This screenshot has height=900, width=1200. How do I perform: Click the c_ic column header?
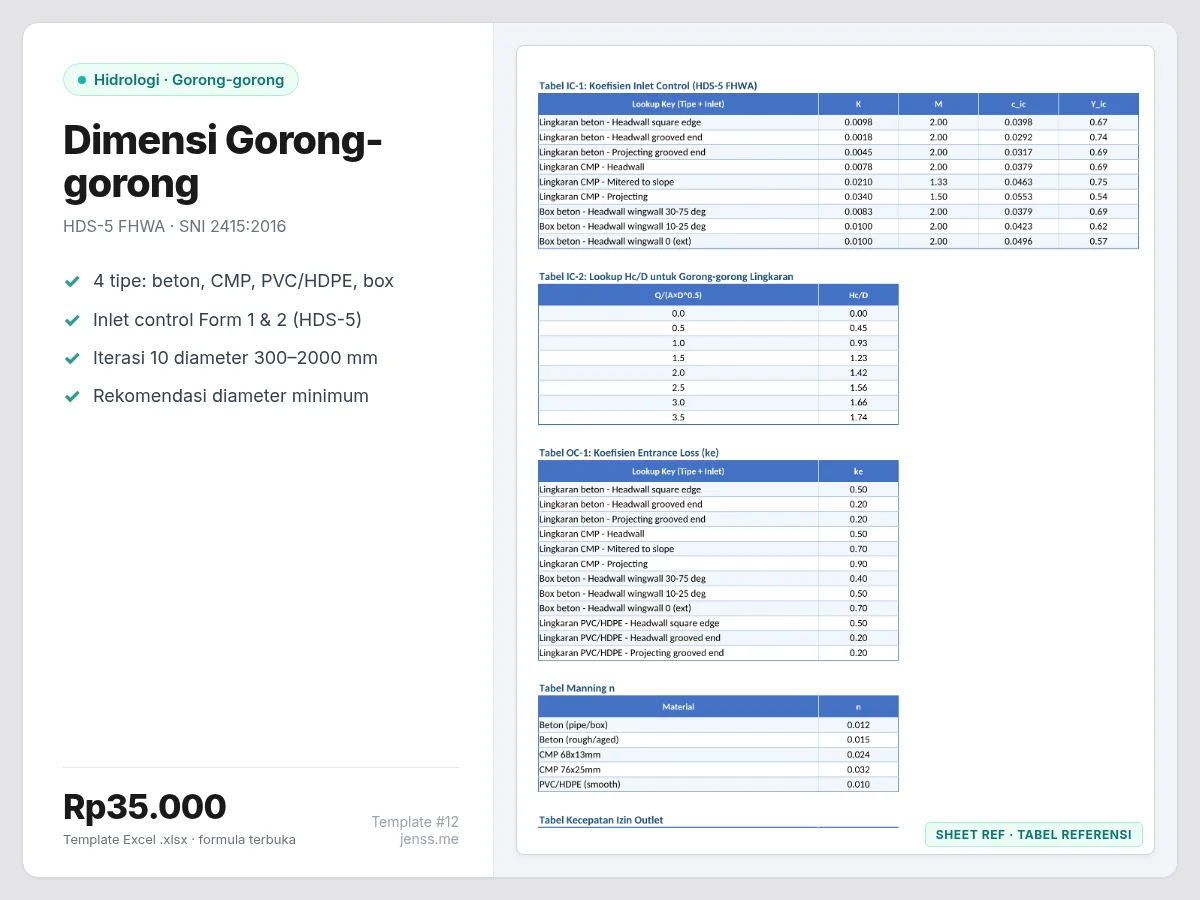[1018, 104]
